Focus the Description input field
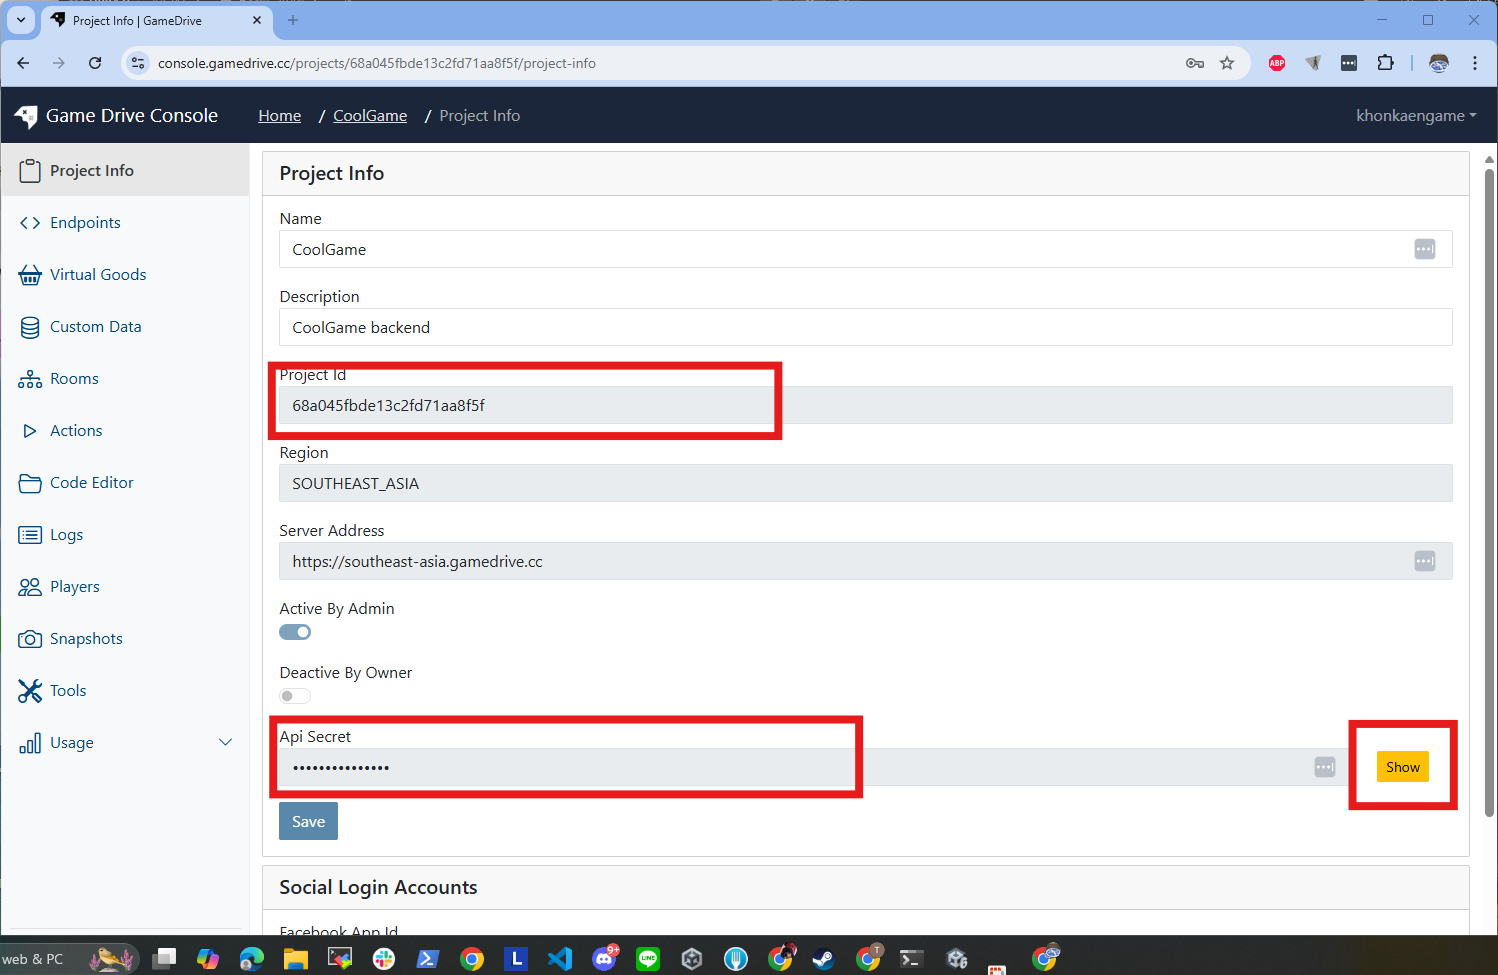The image size is (1498, 975). 865,328
